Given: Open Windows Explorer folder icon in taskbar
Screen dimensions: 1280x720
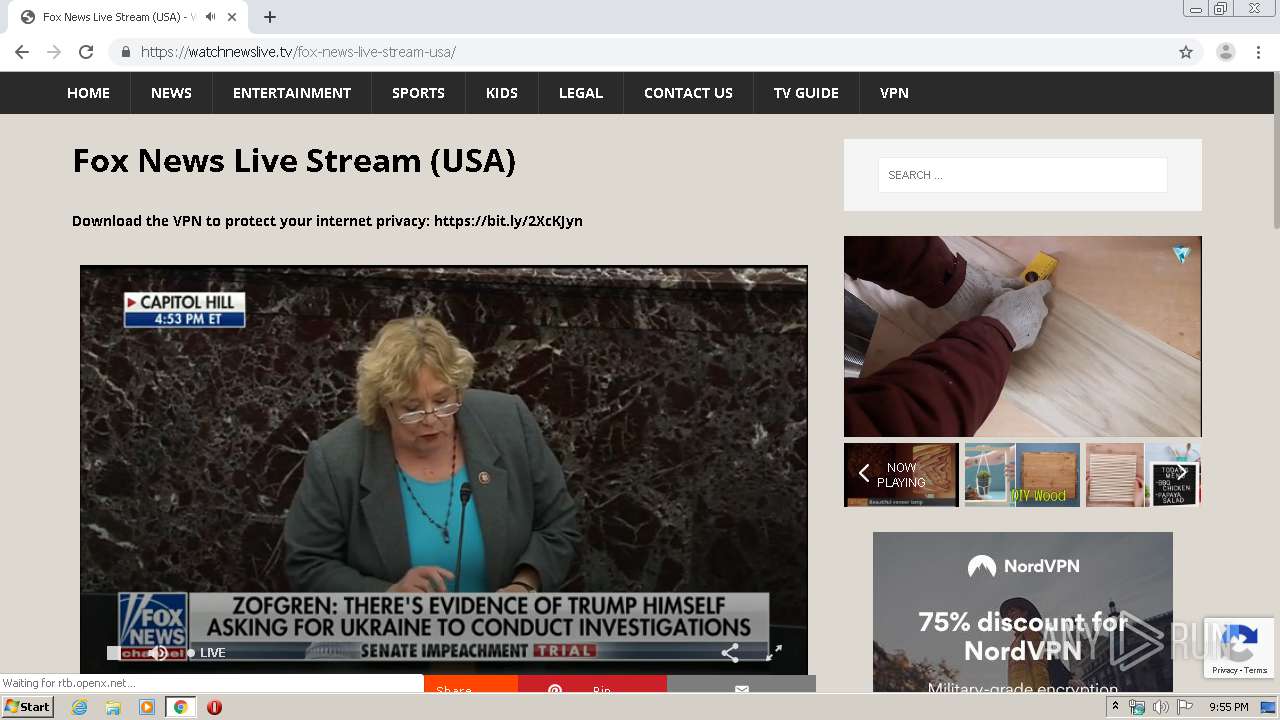Looking at the screenshot, I should (113, 707).
